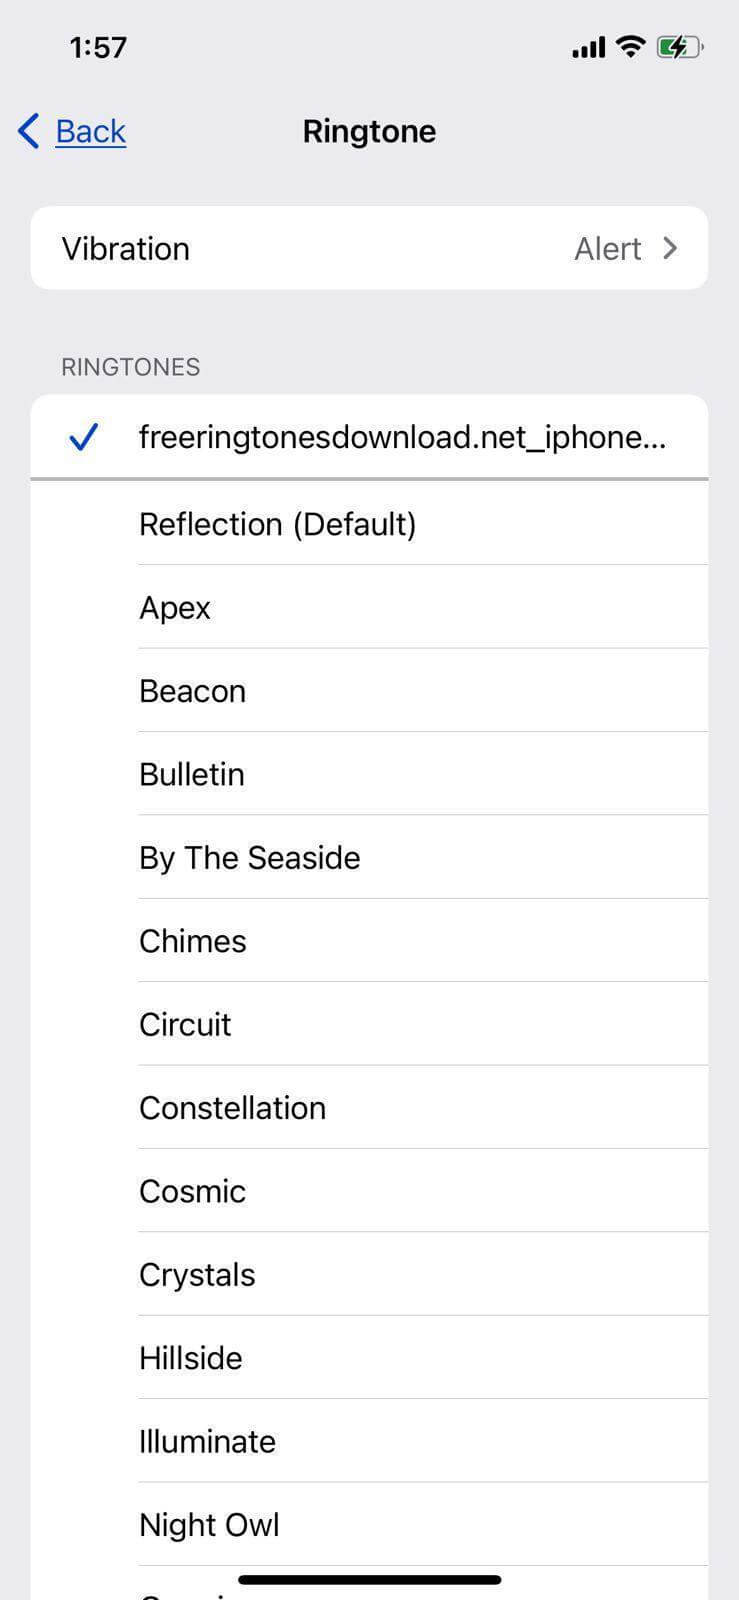Tap the clock showing 1:57
The width and height of the screenshot is (739, 1600).
pyautogui.click(x=97, y=46)
